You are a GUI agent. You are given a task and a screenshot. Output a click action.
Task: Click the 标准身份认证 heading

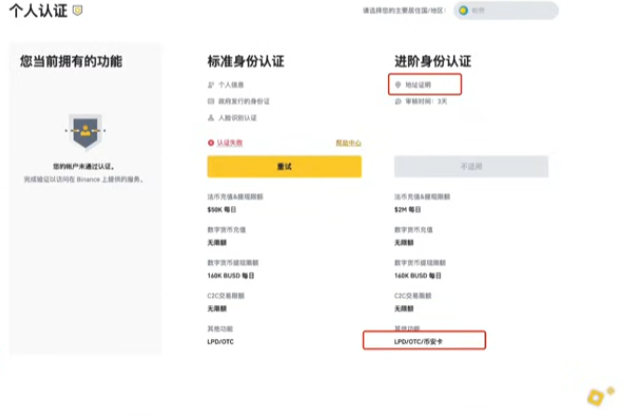(x=246, y=61)
